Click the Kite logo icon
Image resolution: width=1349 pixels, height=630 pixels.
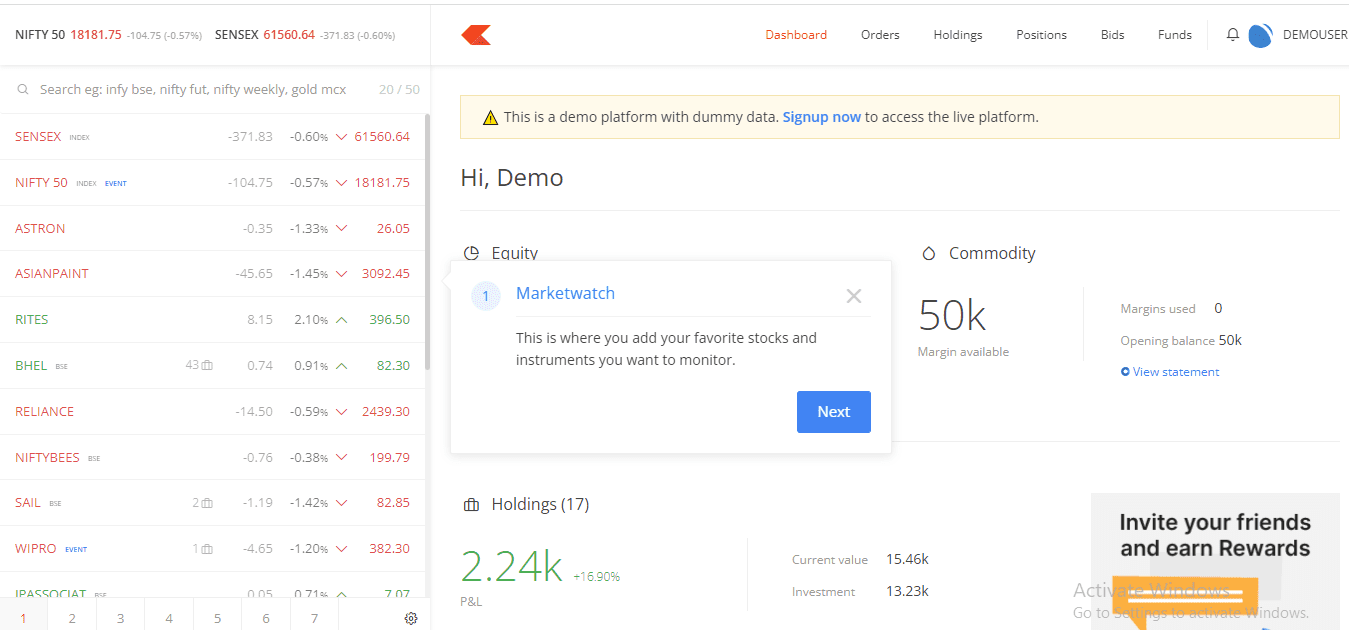476,35
